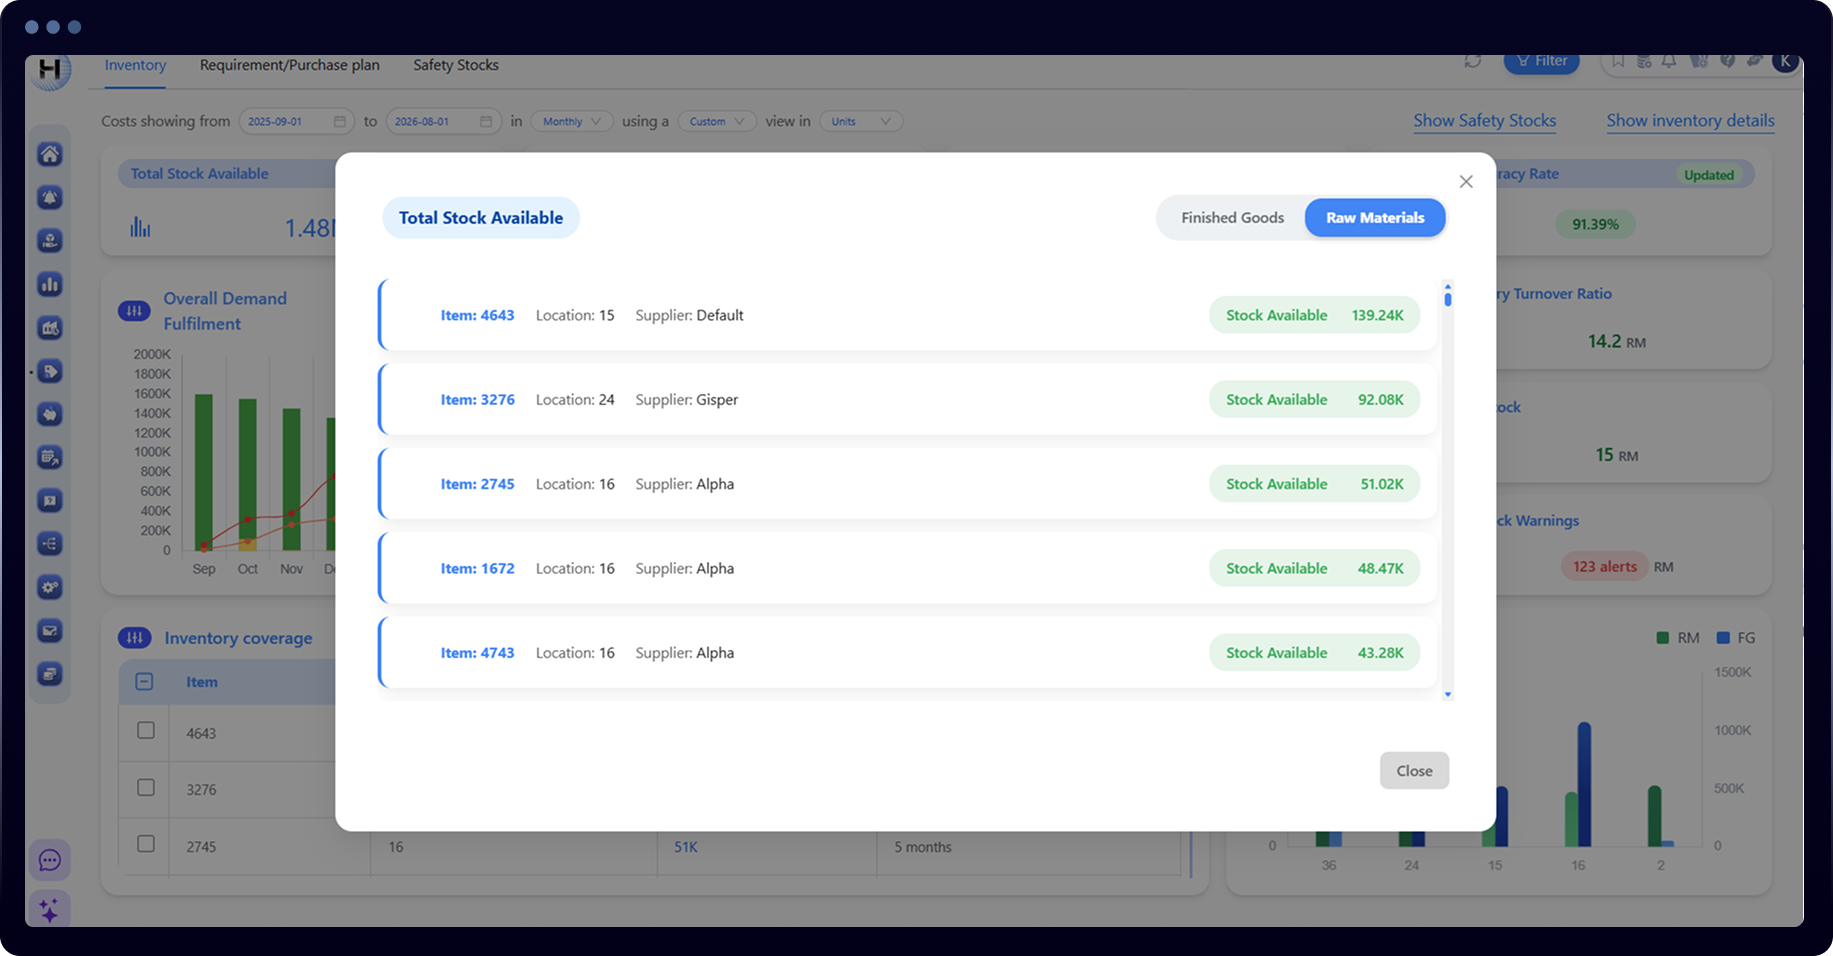Close the Total Stock Available dialog with X

(1466, 181)
